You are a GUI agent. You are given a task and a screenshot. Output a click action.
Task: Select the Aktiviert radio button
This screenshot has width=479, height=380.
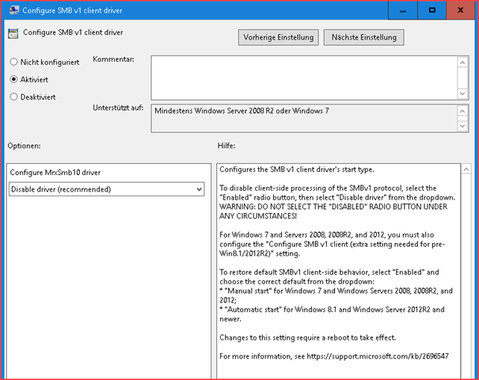[14, 79]
